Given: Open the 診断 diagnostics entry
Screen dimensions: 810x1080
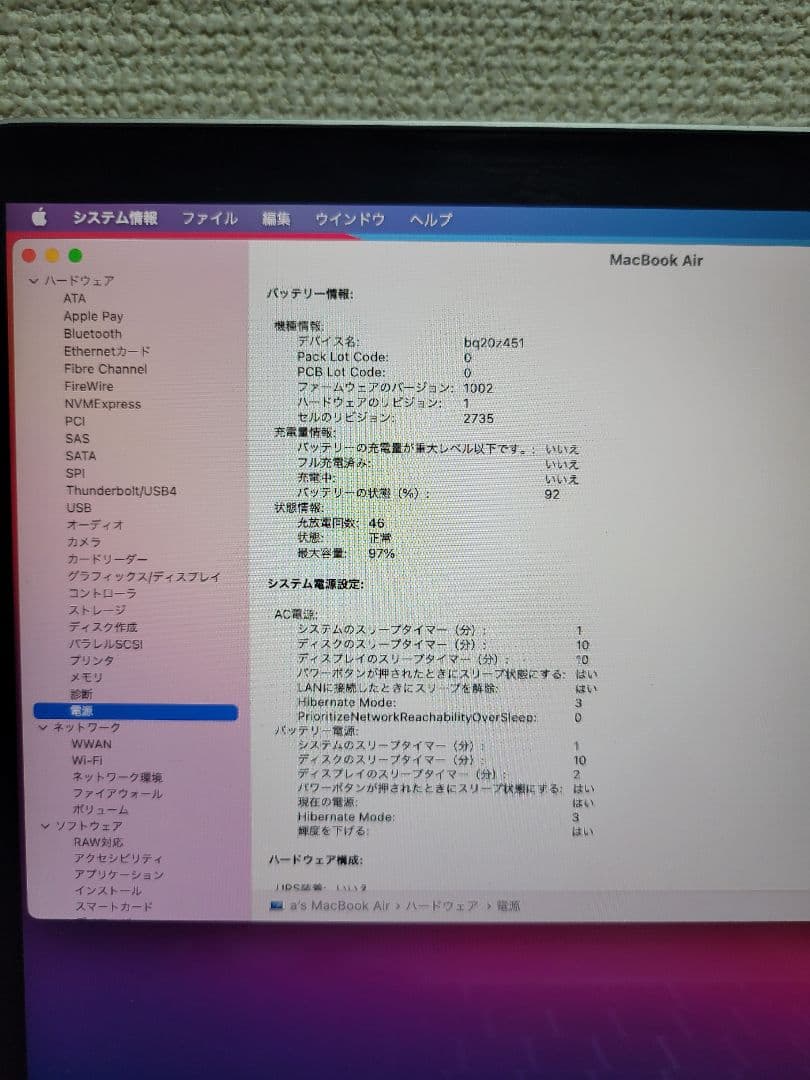Looking at the screenshot, I should pyautogui.click(x=79, y=693).
